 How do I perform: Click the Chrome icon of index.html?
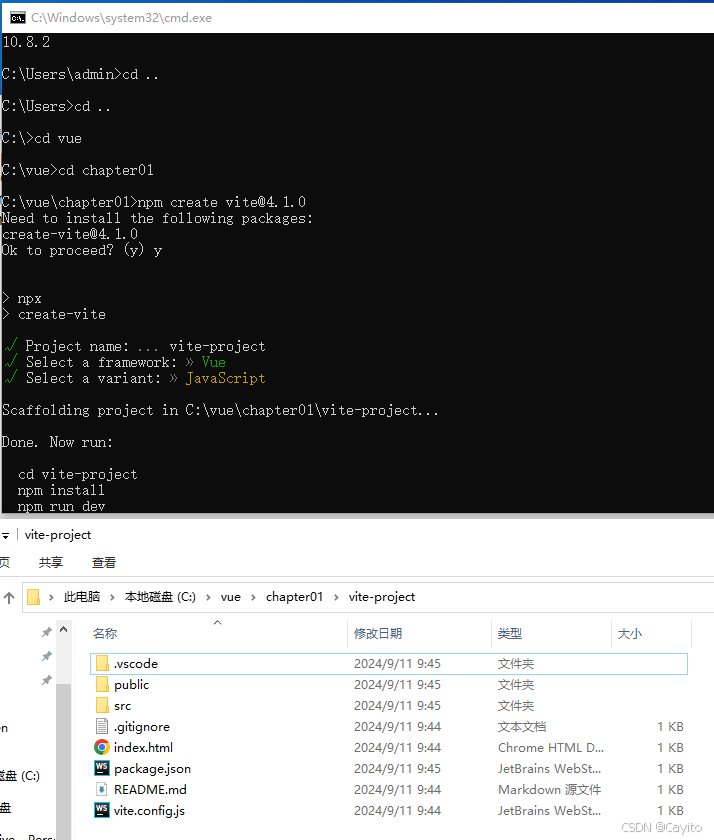tap(102, 747)
